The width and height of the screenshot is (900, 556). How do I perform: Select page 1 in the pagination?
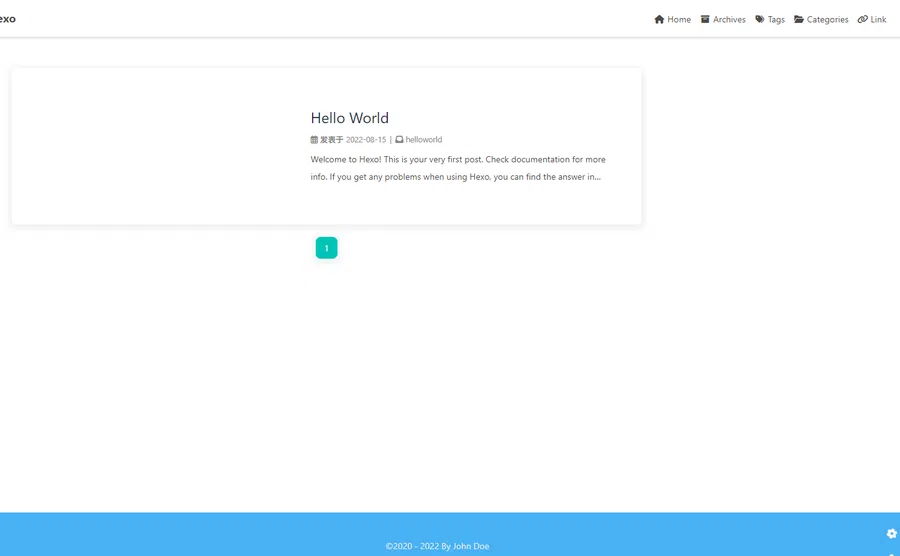click(327, 248)
